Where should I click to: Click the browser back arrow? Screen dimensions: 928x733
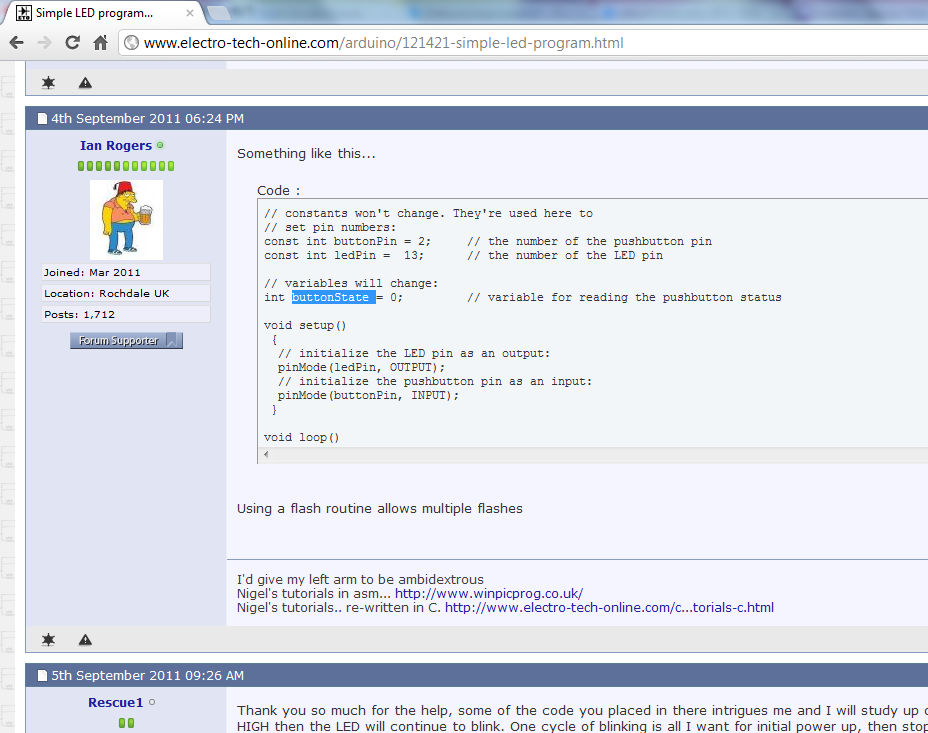click(x=15, y=43)
